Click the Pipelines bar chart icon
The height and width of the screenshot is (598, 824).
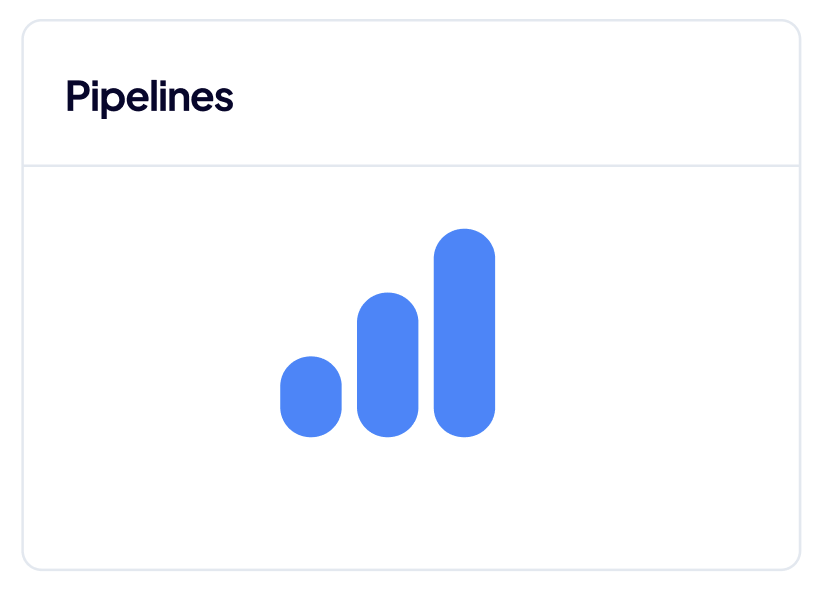pos(387,333)
